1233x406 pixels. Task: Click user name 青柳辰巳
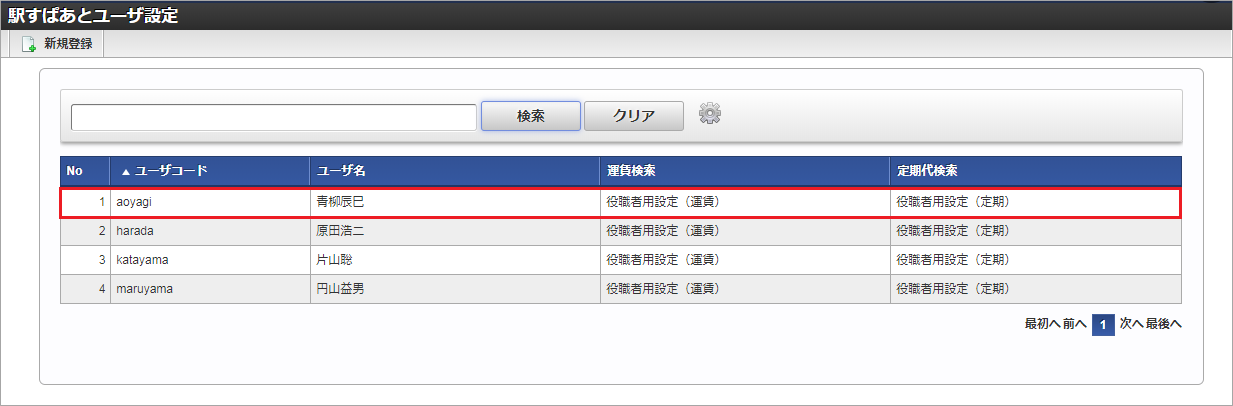point(342,202)
